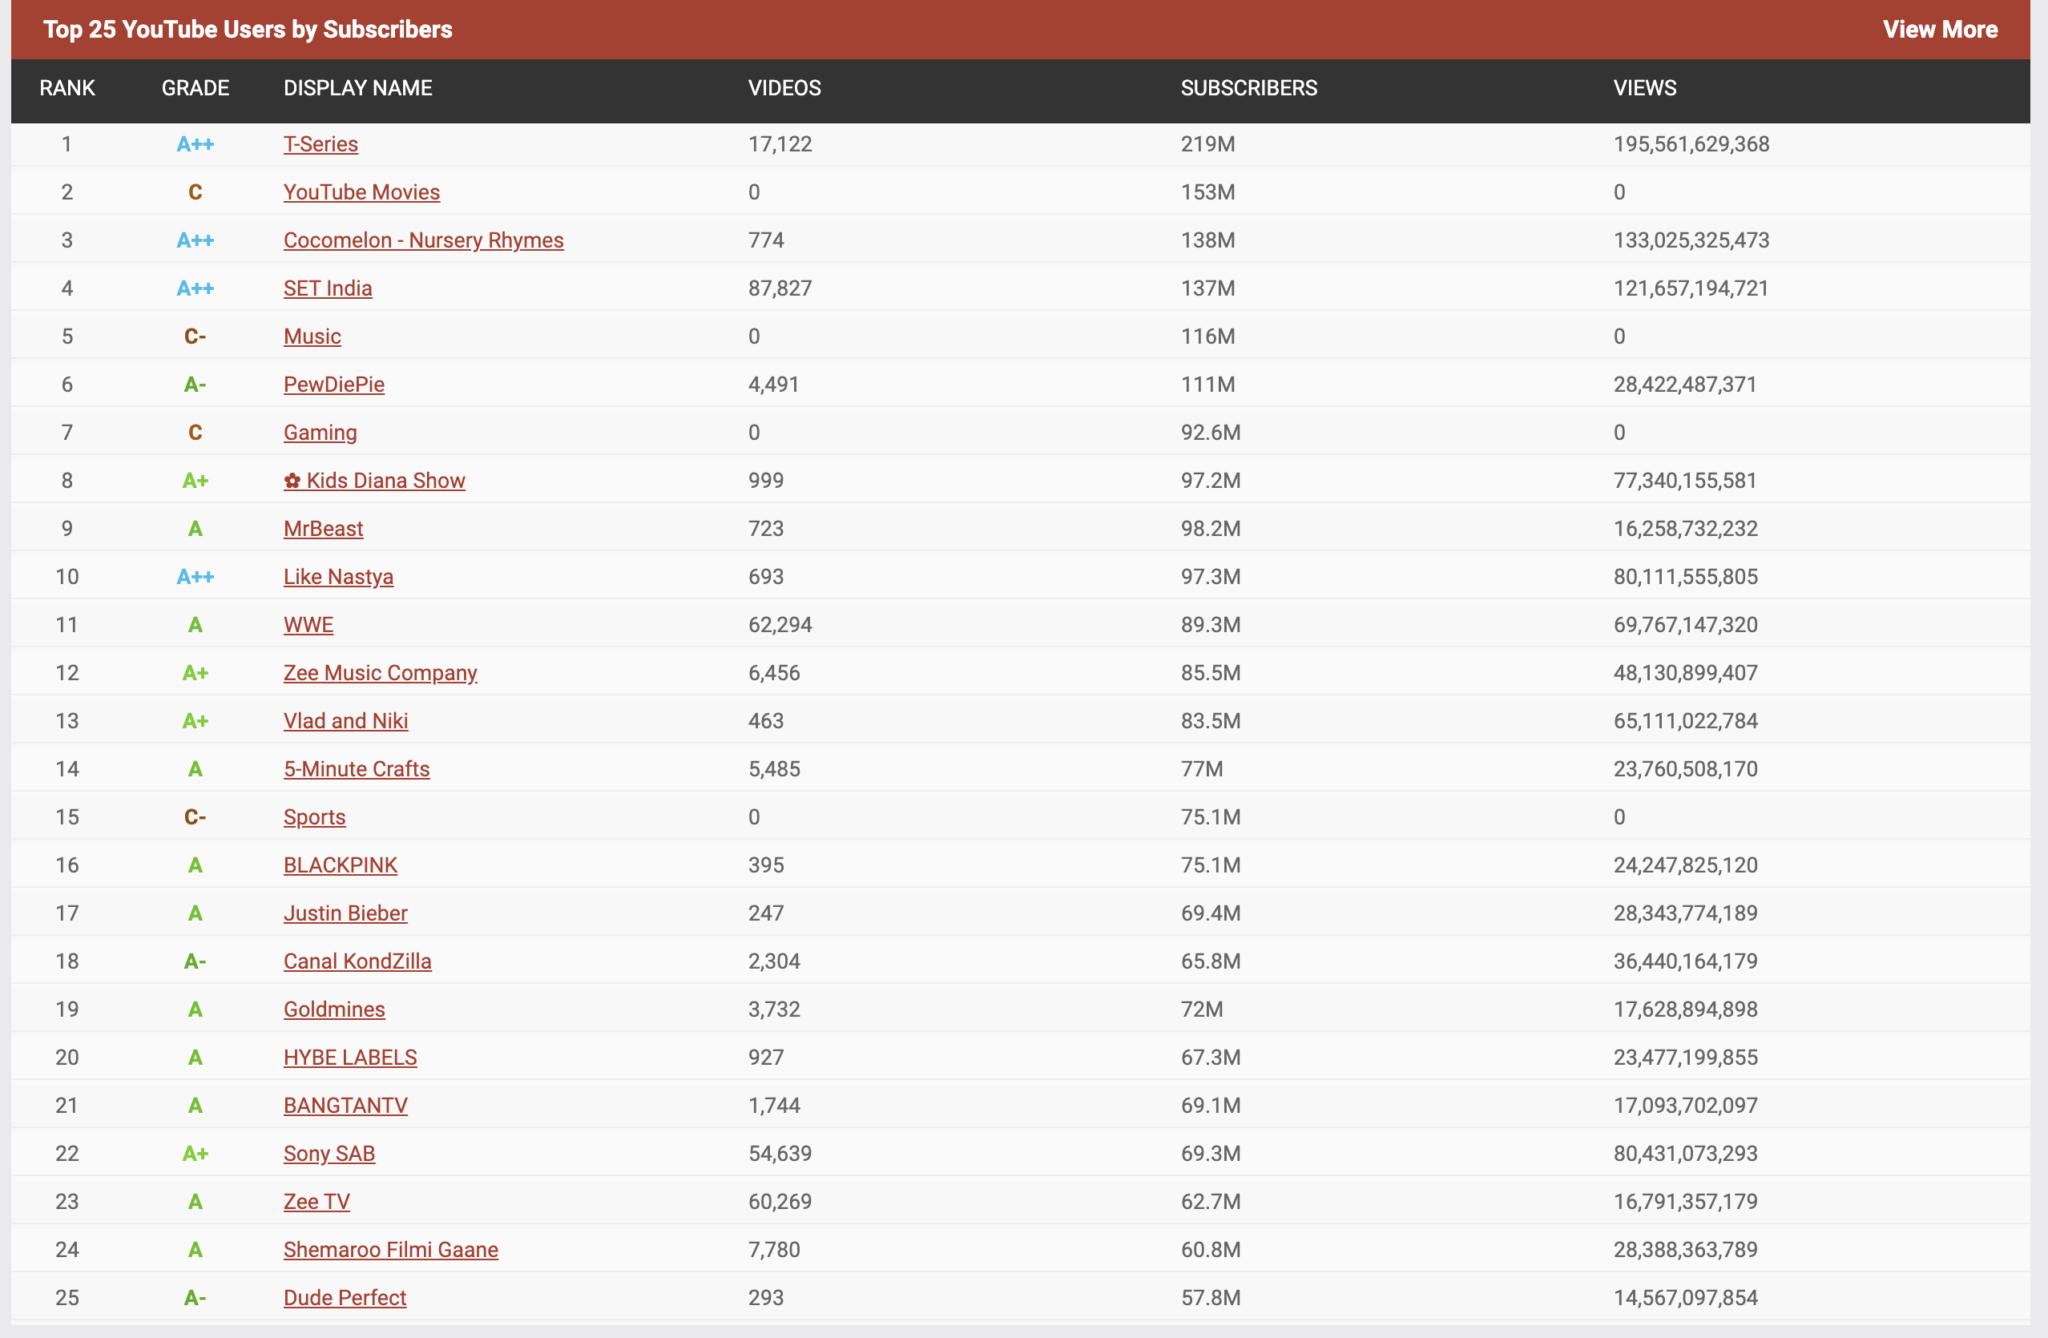The height and width of the screenshot is (1338, 2048).
Task: Open the Zee Music Company link
Action: coord(380,673)
